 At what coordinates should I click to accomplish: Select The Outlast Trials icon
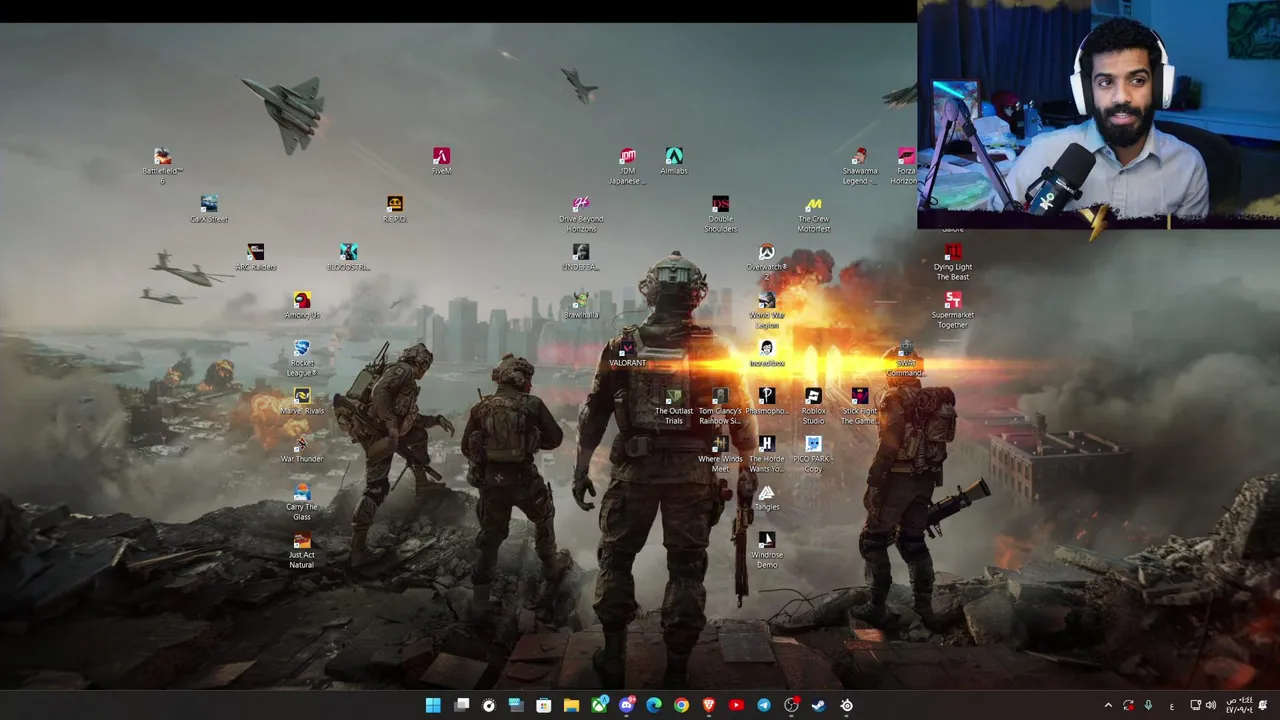click(x=674, y=406)
